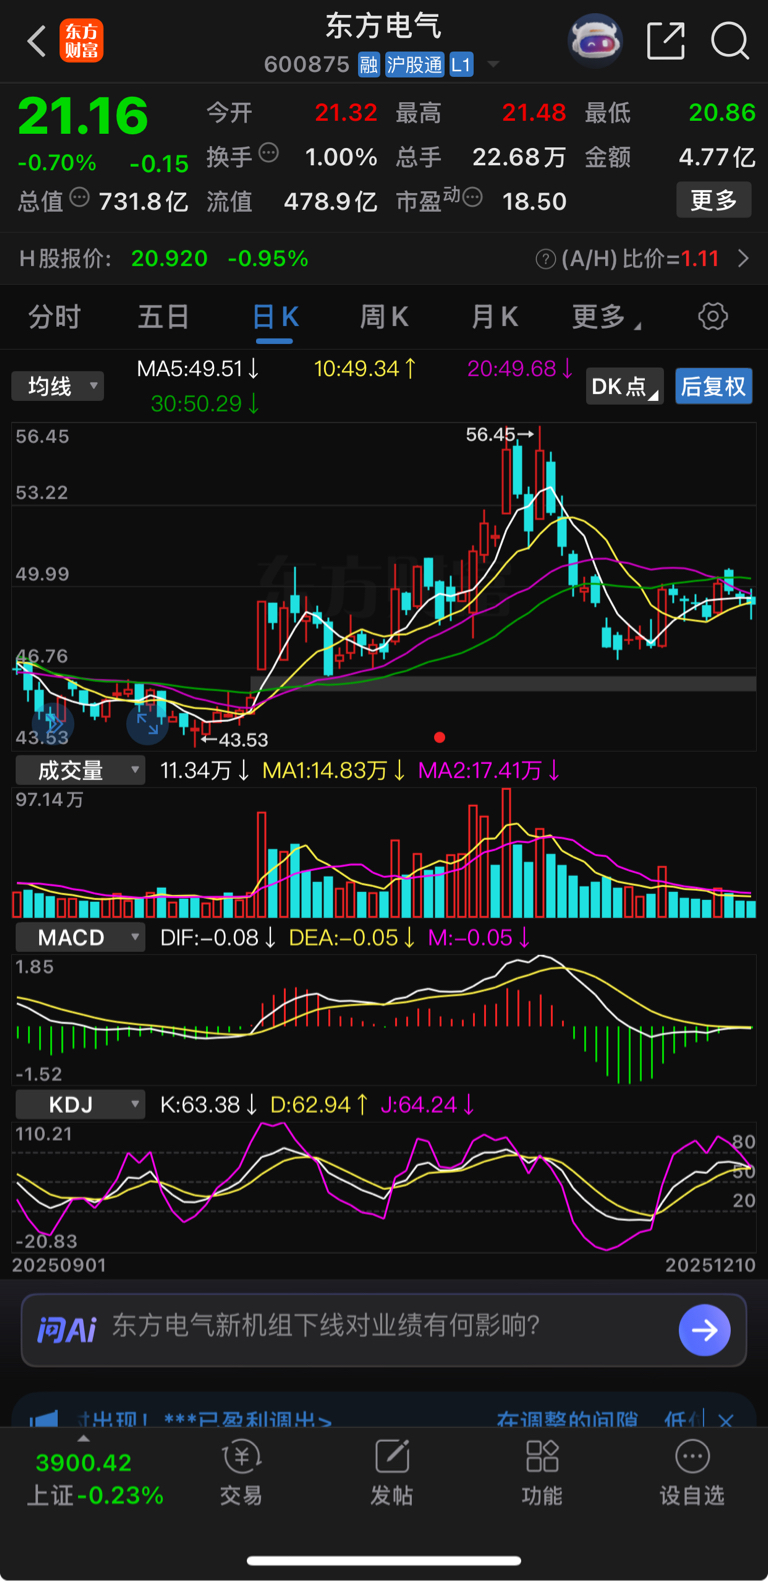Open the stock switcher dropdown arrow
The height and width of the screenshot is (1581, 768).
[x=493, y=65]
